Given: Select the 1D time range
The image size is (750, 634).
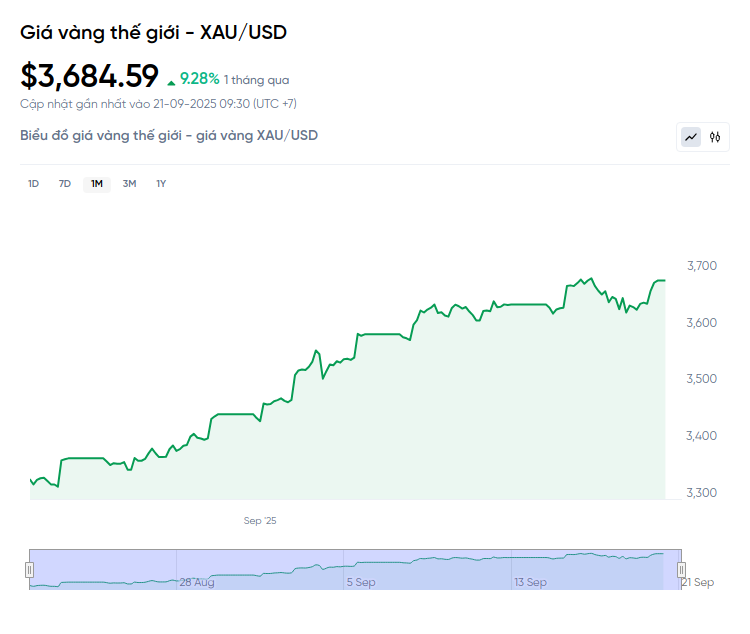Looking at the screenshot, I should pyautogui.click(x=33, y=184).
